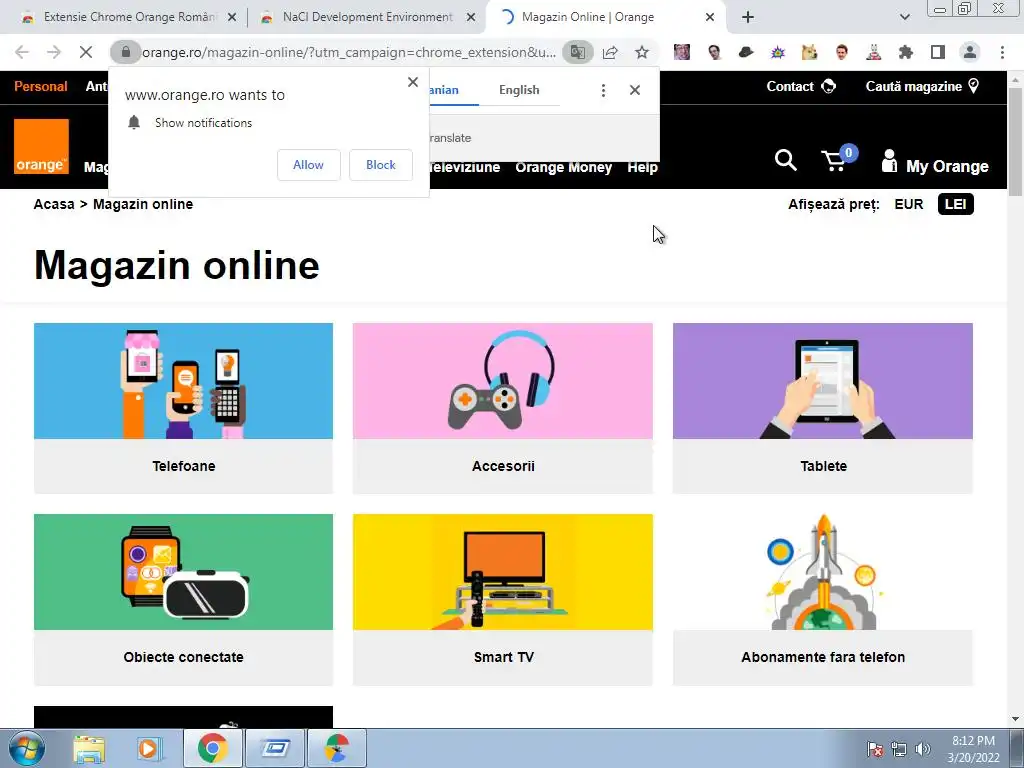The image size is (1024, 768).
Task: Show prices in LEI
Action: (955, 204)
